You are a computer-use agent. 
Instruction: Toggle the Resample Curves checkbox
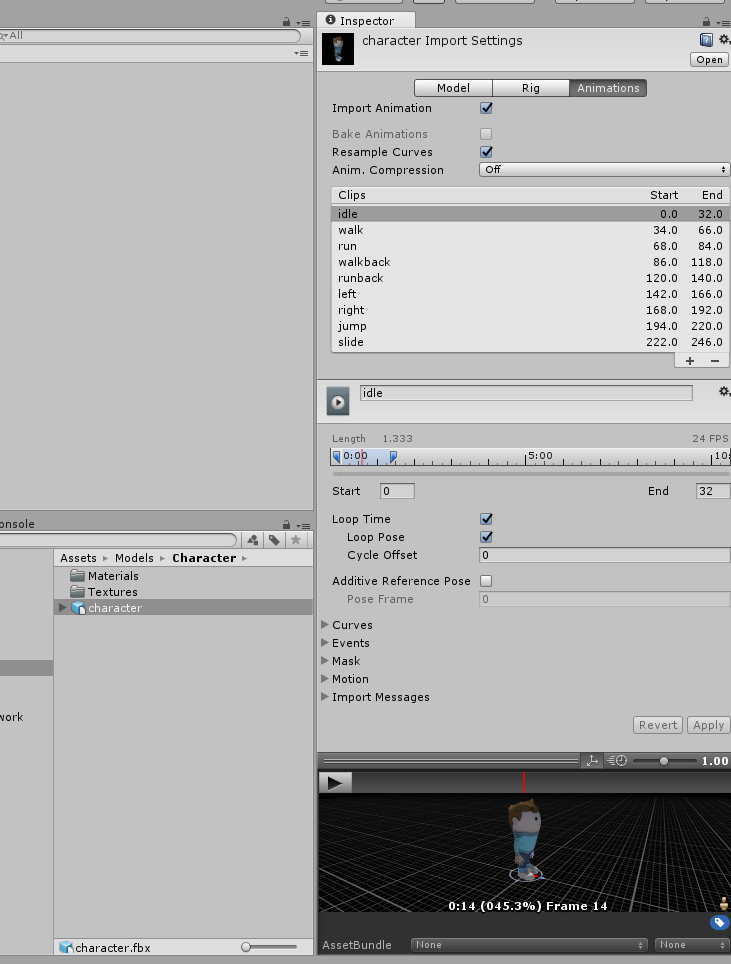tap(486, 152)
